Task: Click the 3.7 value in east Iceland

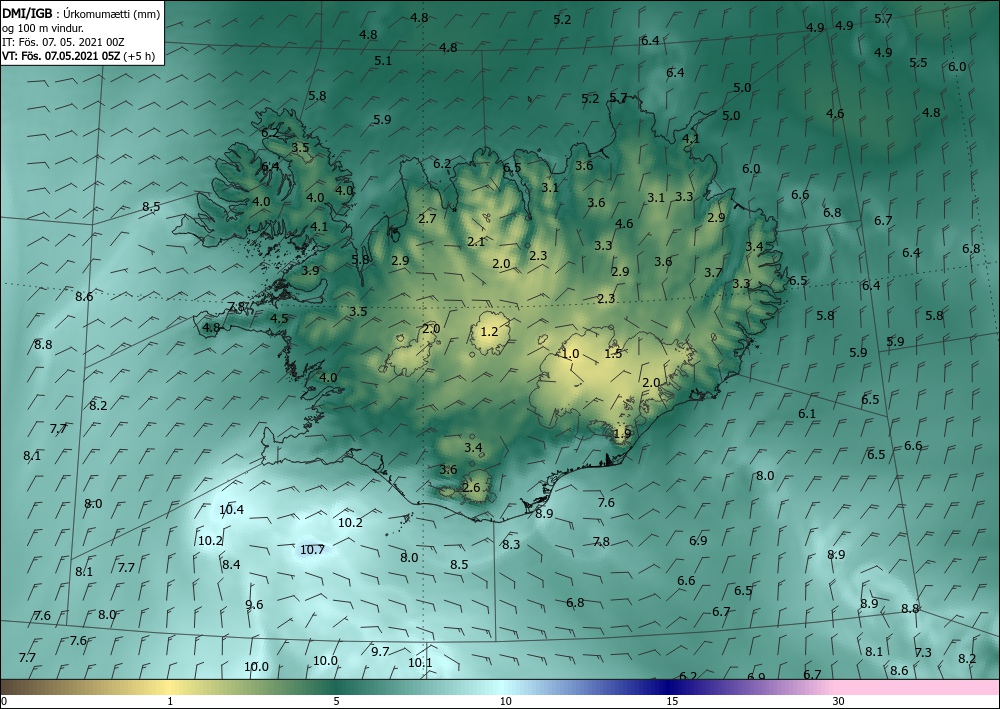Action: pyautogui.click(x=713, y=272)
